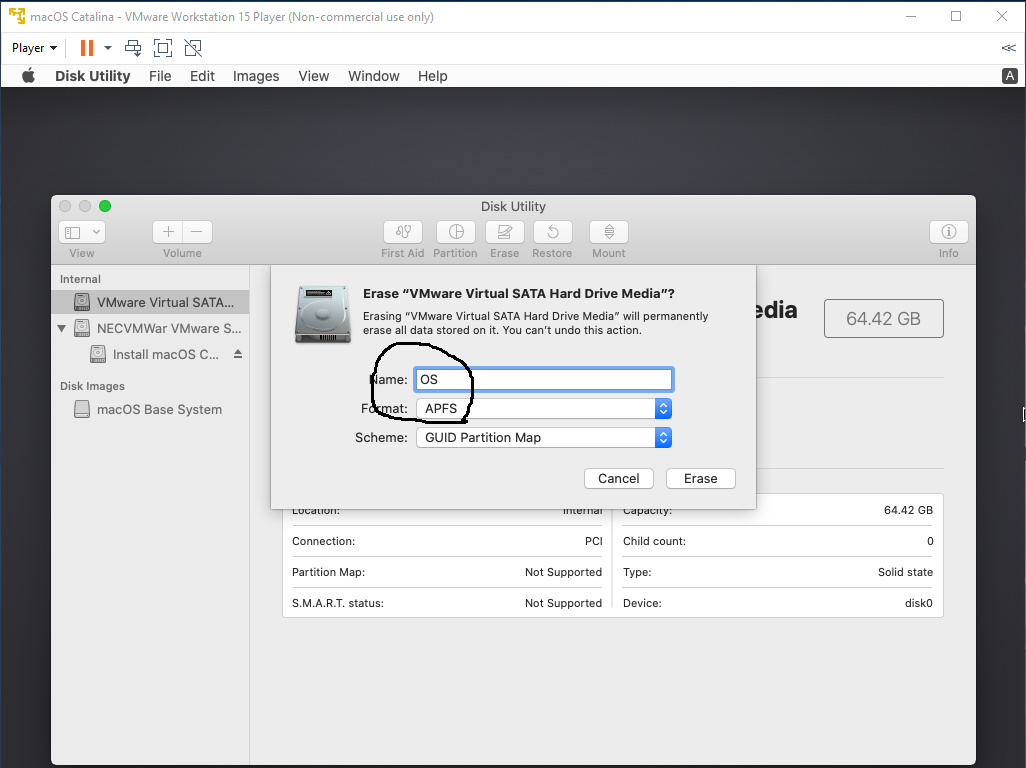Select VMware Virtual SATA disk in sidebar

(150, 302)
